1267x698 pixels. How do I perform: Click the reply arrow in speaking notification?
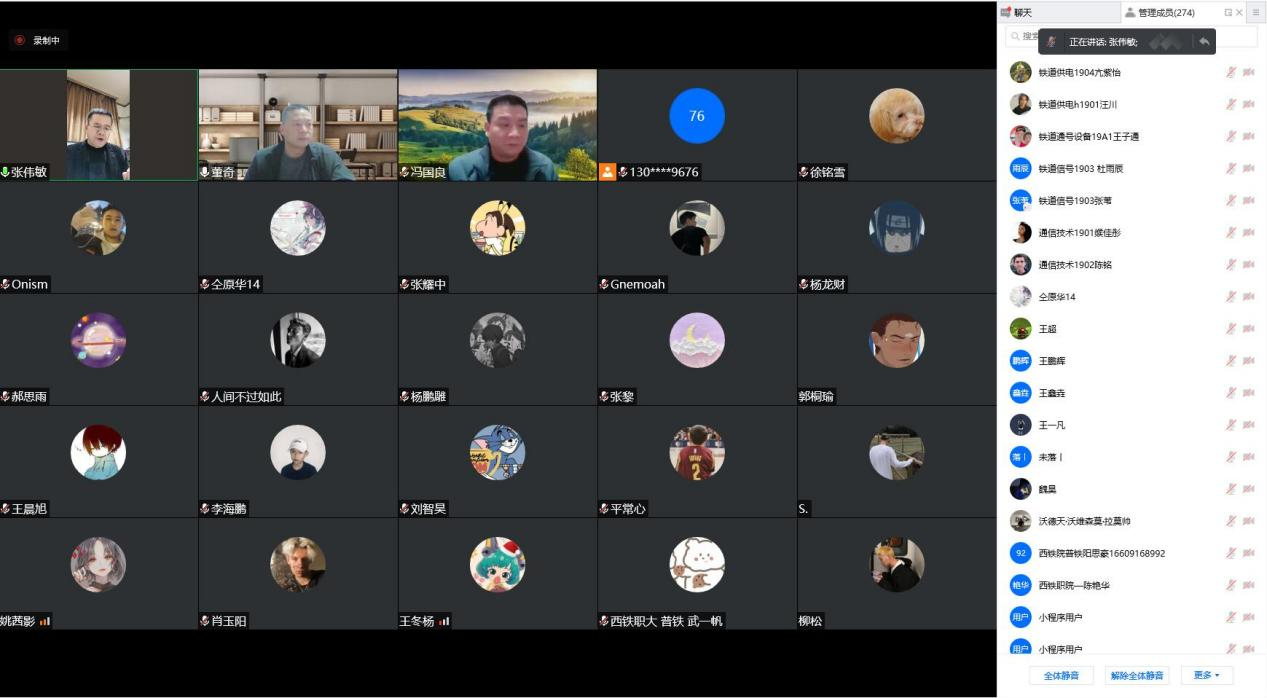point(1204,41)
